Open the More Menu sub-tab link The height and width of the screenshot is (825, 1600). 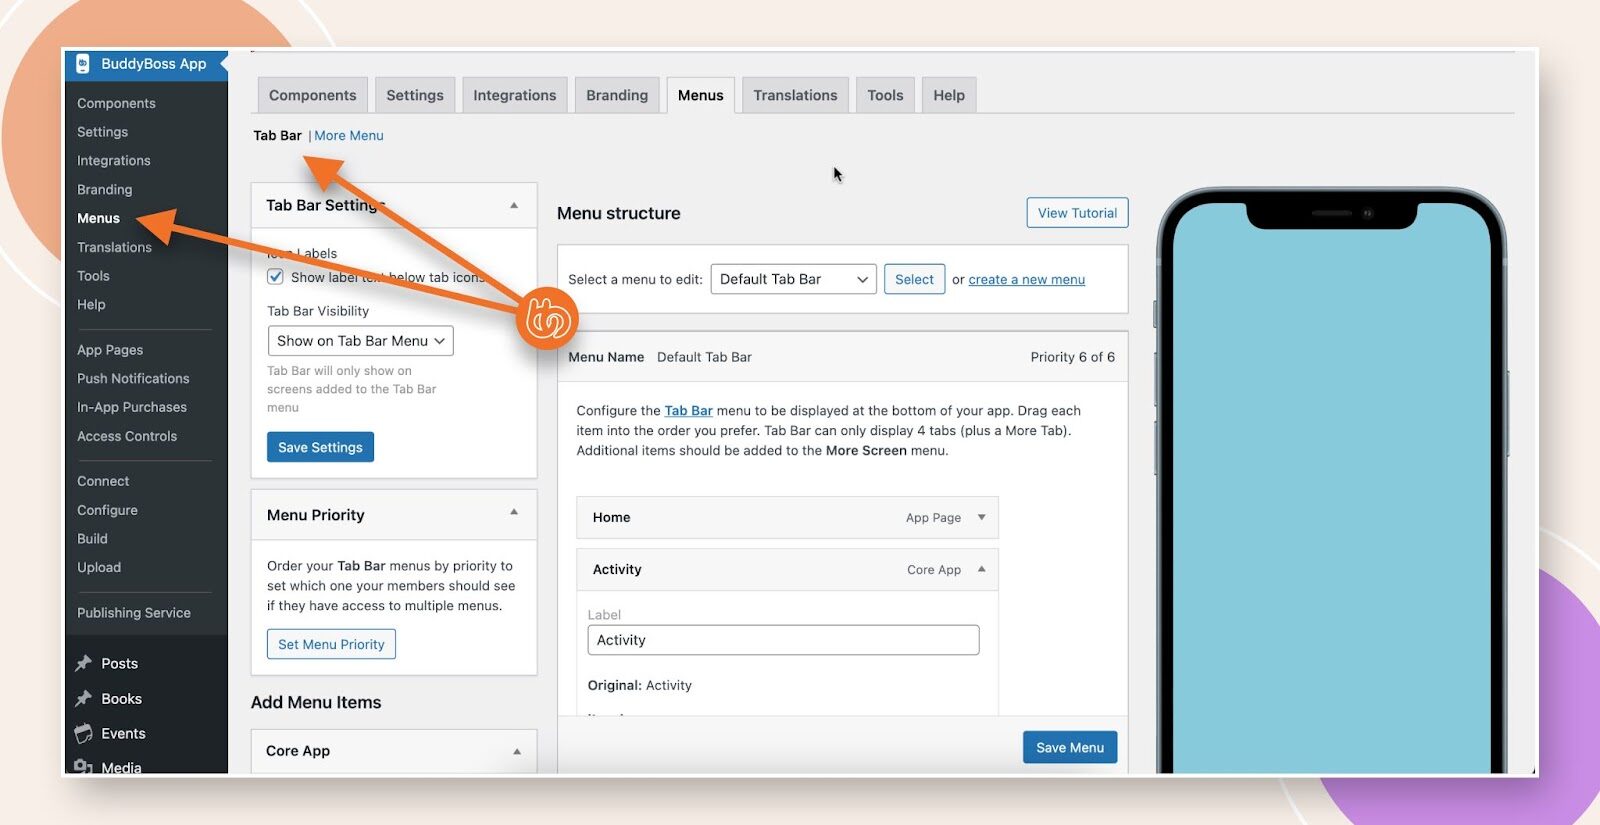coord(349,136)
